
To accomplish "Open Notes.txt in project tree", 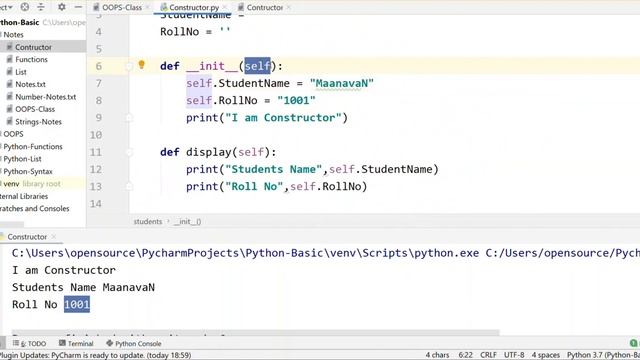I will point(30,84).
